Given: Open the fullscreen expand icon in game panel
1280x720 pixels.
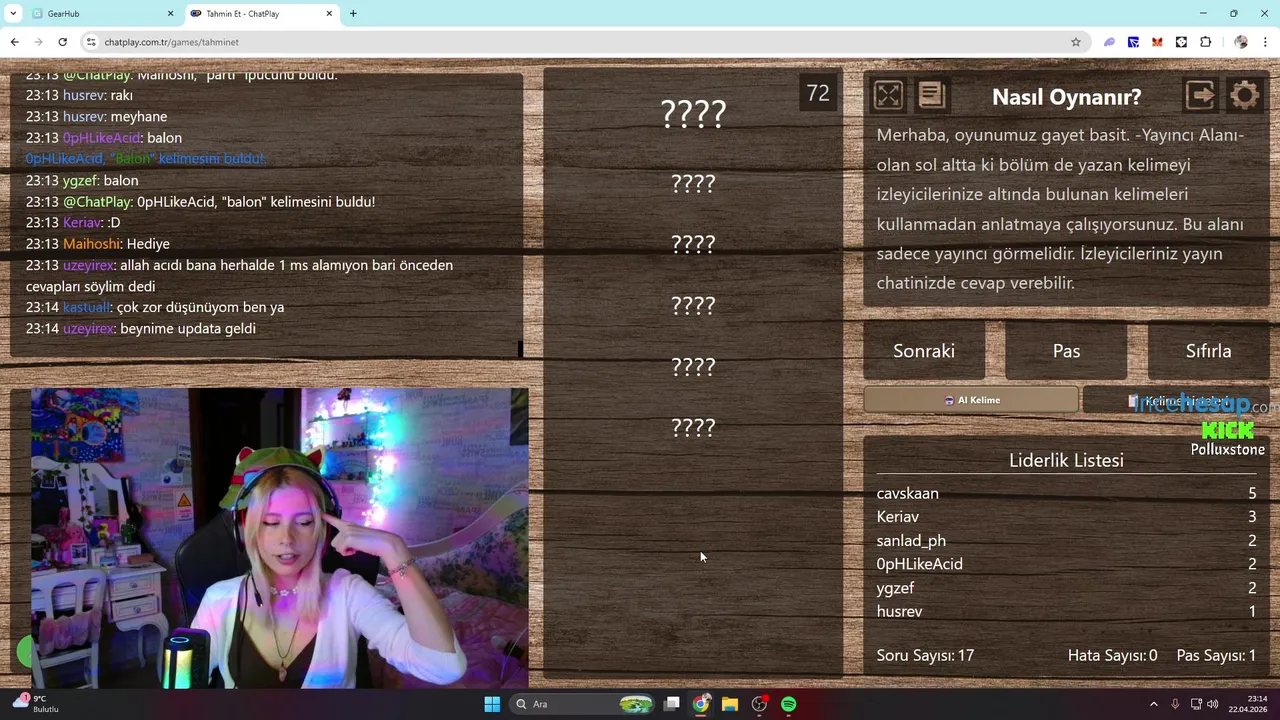Looking at the screenshot, I should pos(888,95).
